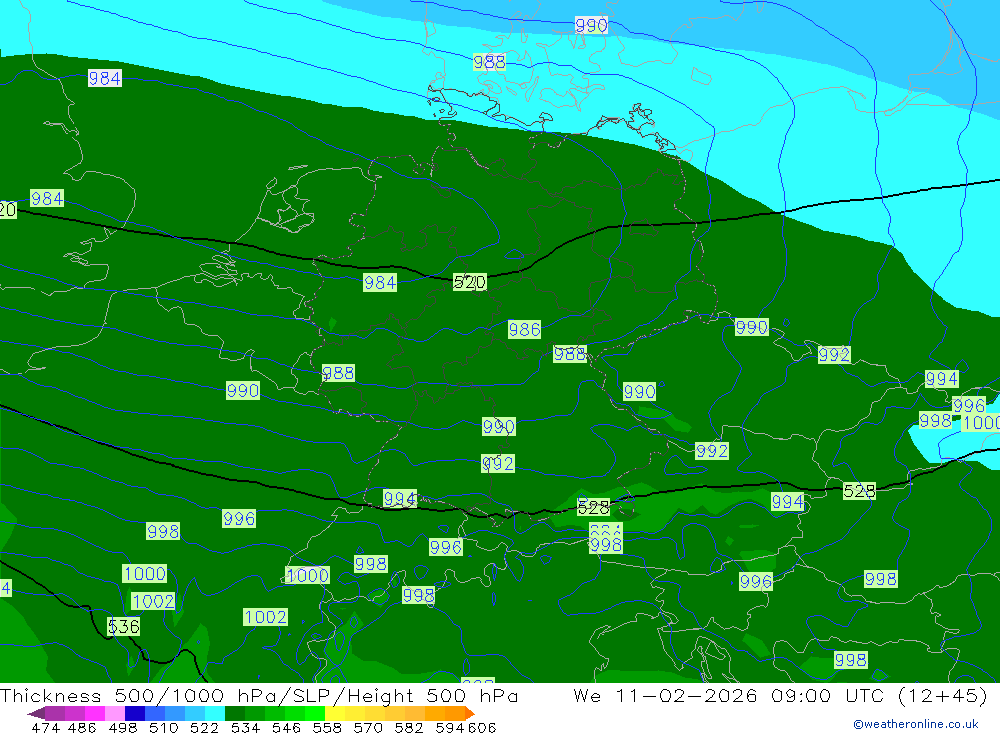Select the magenta legend color swatch
This screenshot has width=1000, height=733.
(x=94, y=713)
